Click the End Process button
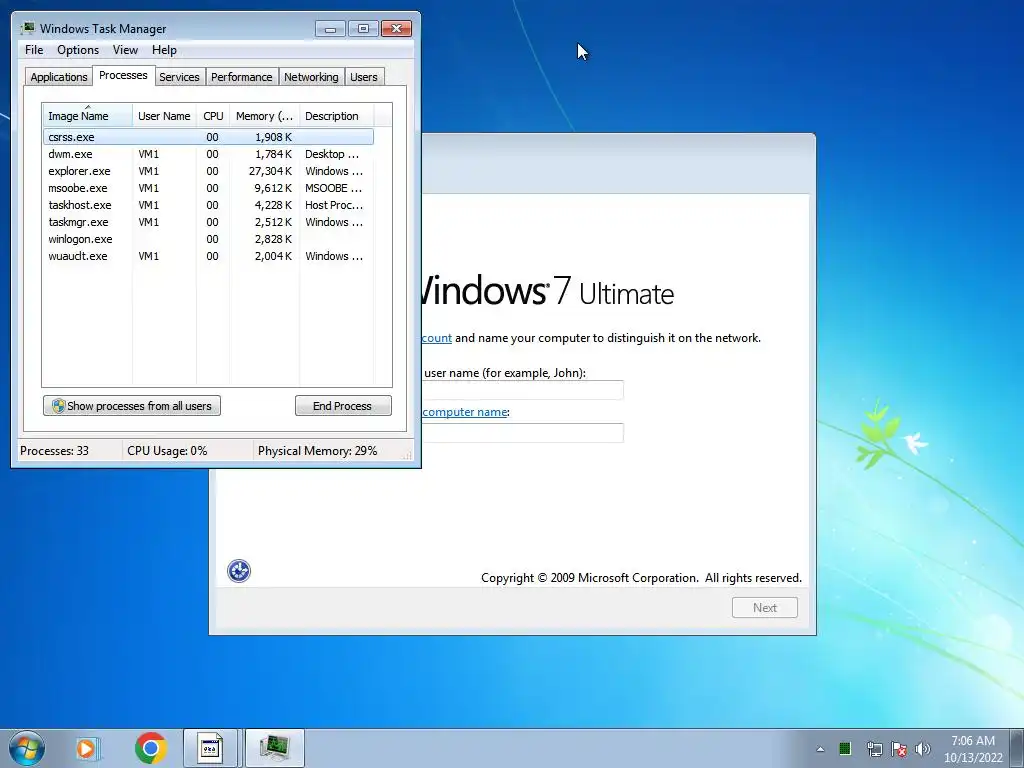Viewport: 1024px width, 768px height. [343, 406]
